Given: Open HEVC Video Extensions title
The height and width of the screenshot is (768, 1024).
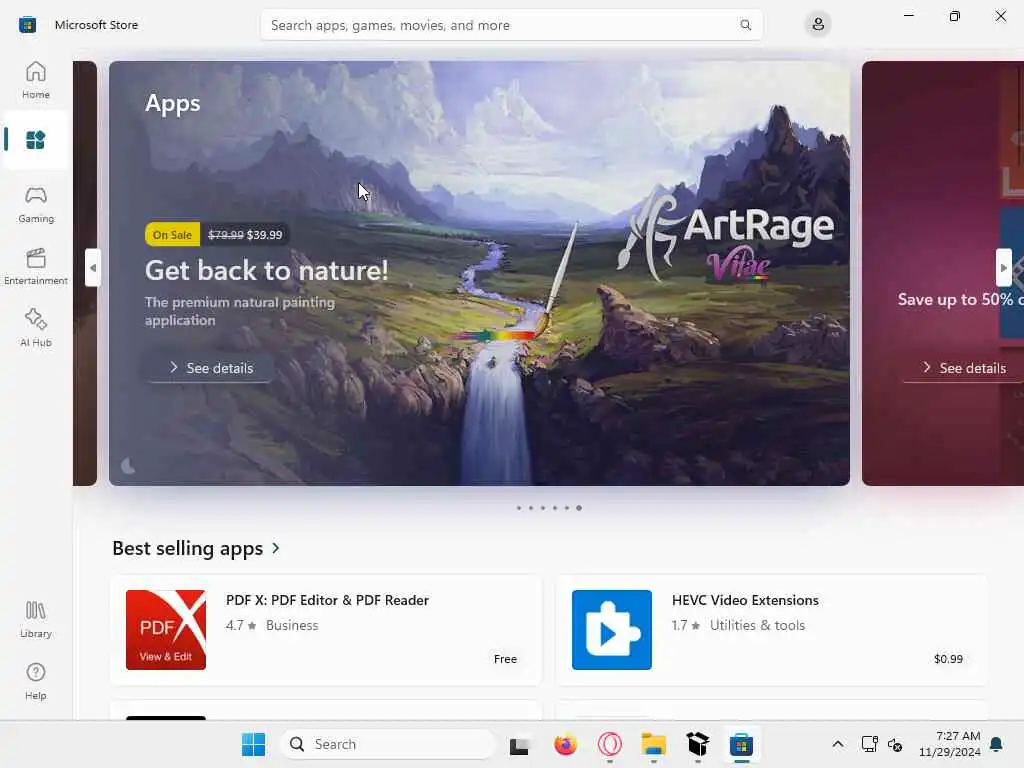Looking at the screenshot, I should pos(745,600).
